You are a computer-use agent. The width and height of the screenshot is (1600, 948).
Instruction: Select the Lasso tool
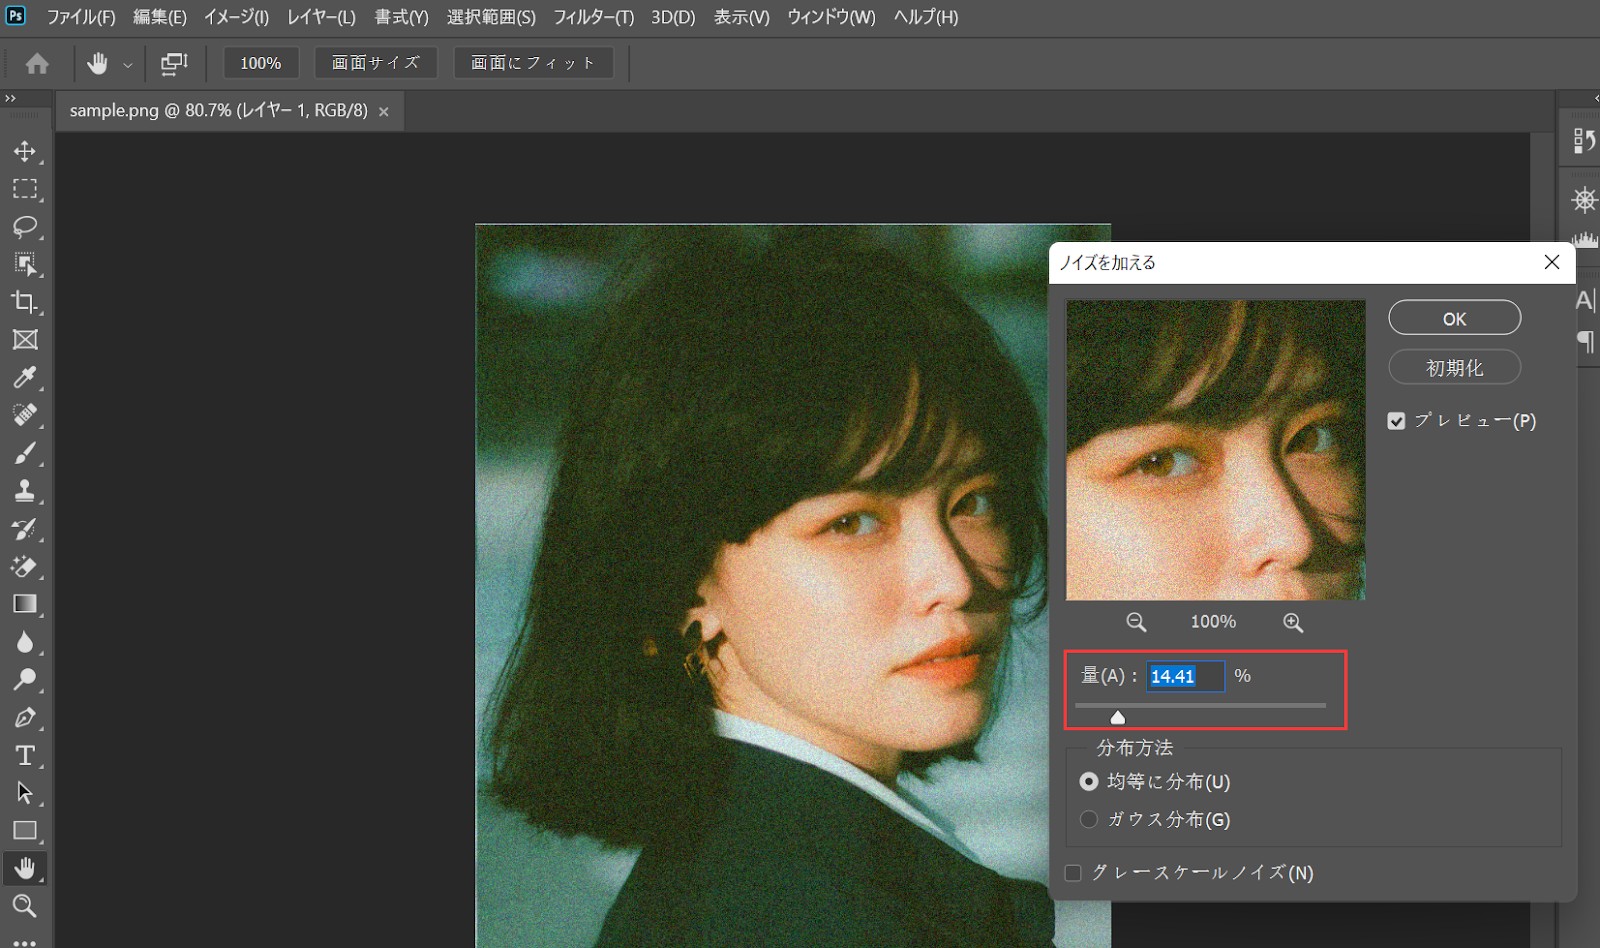[x=25, y=227]
